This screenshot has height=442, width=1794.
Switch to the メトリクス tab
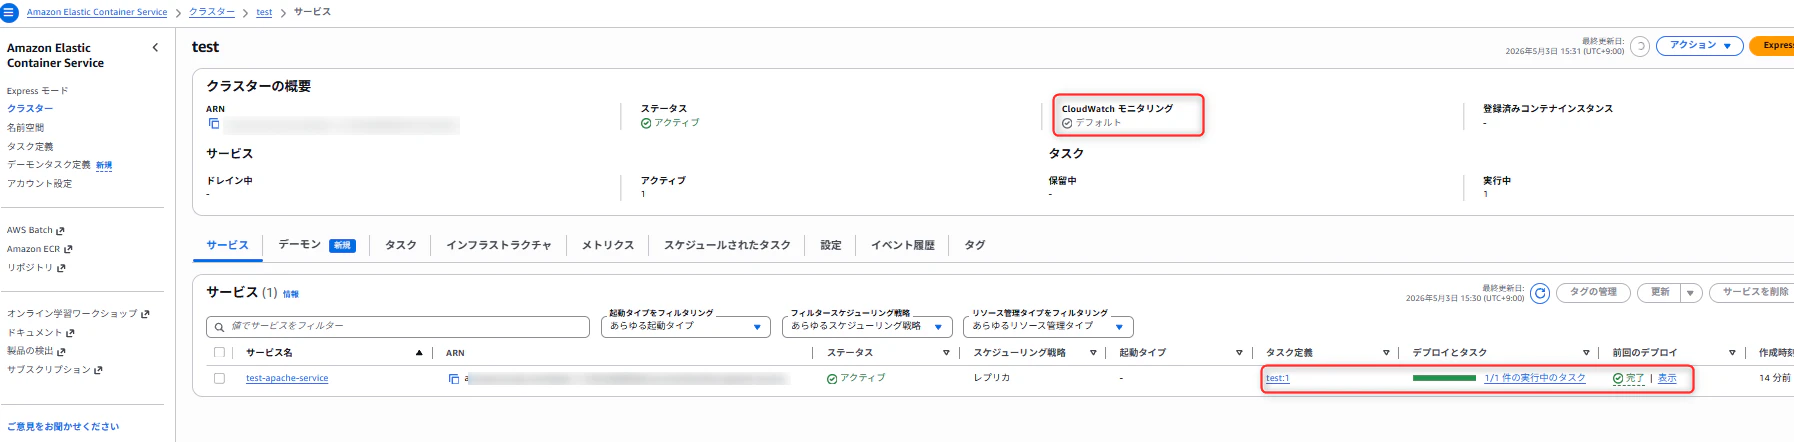click(608, 245)
